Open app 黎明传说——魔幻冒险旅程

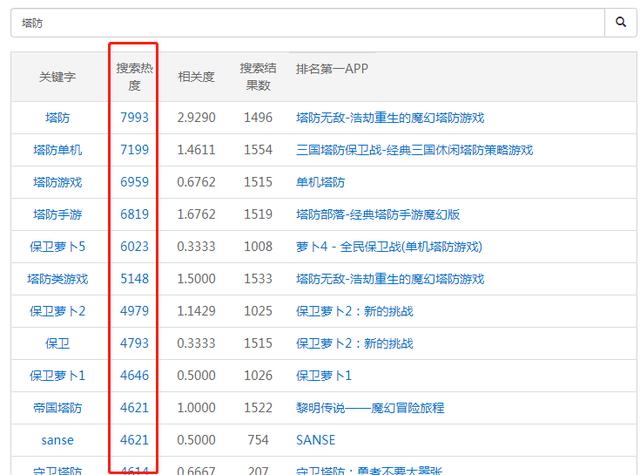[370, 408]
